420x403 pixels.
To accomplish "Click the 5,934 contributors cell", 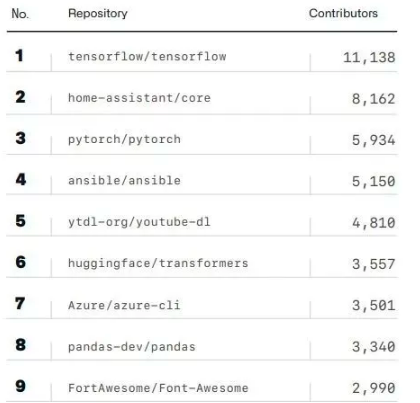I will (374, 140).
